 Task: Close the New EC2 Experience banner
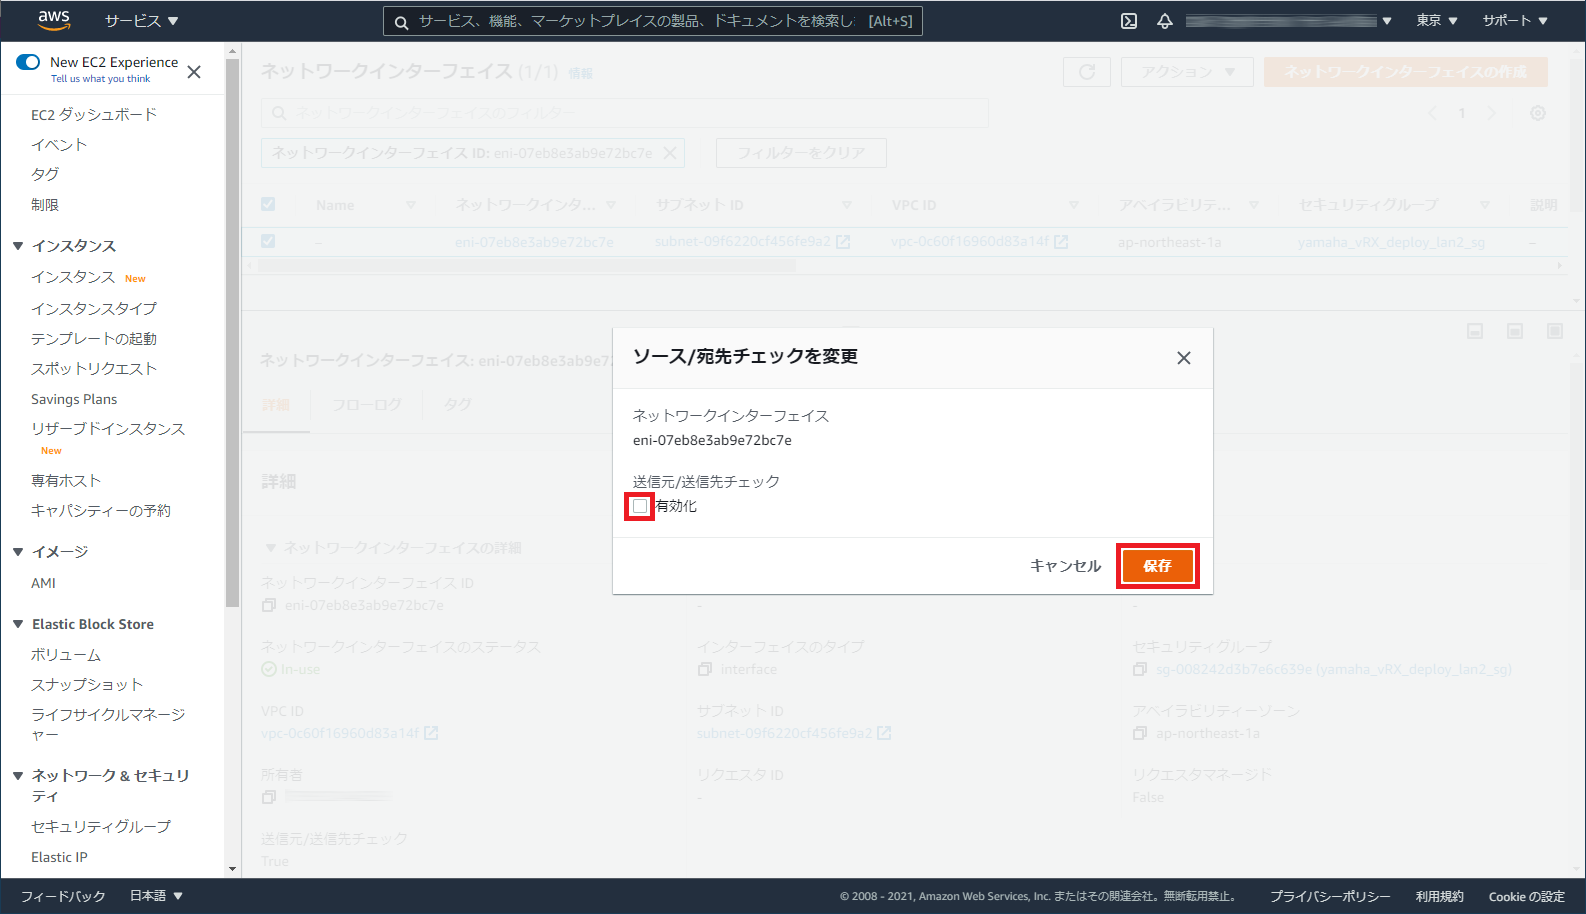[x=194, y=72]
